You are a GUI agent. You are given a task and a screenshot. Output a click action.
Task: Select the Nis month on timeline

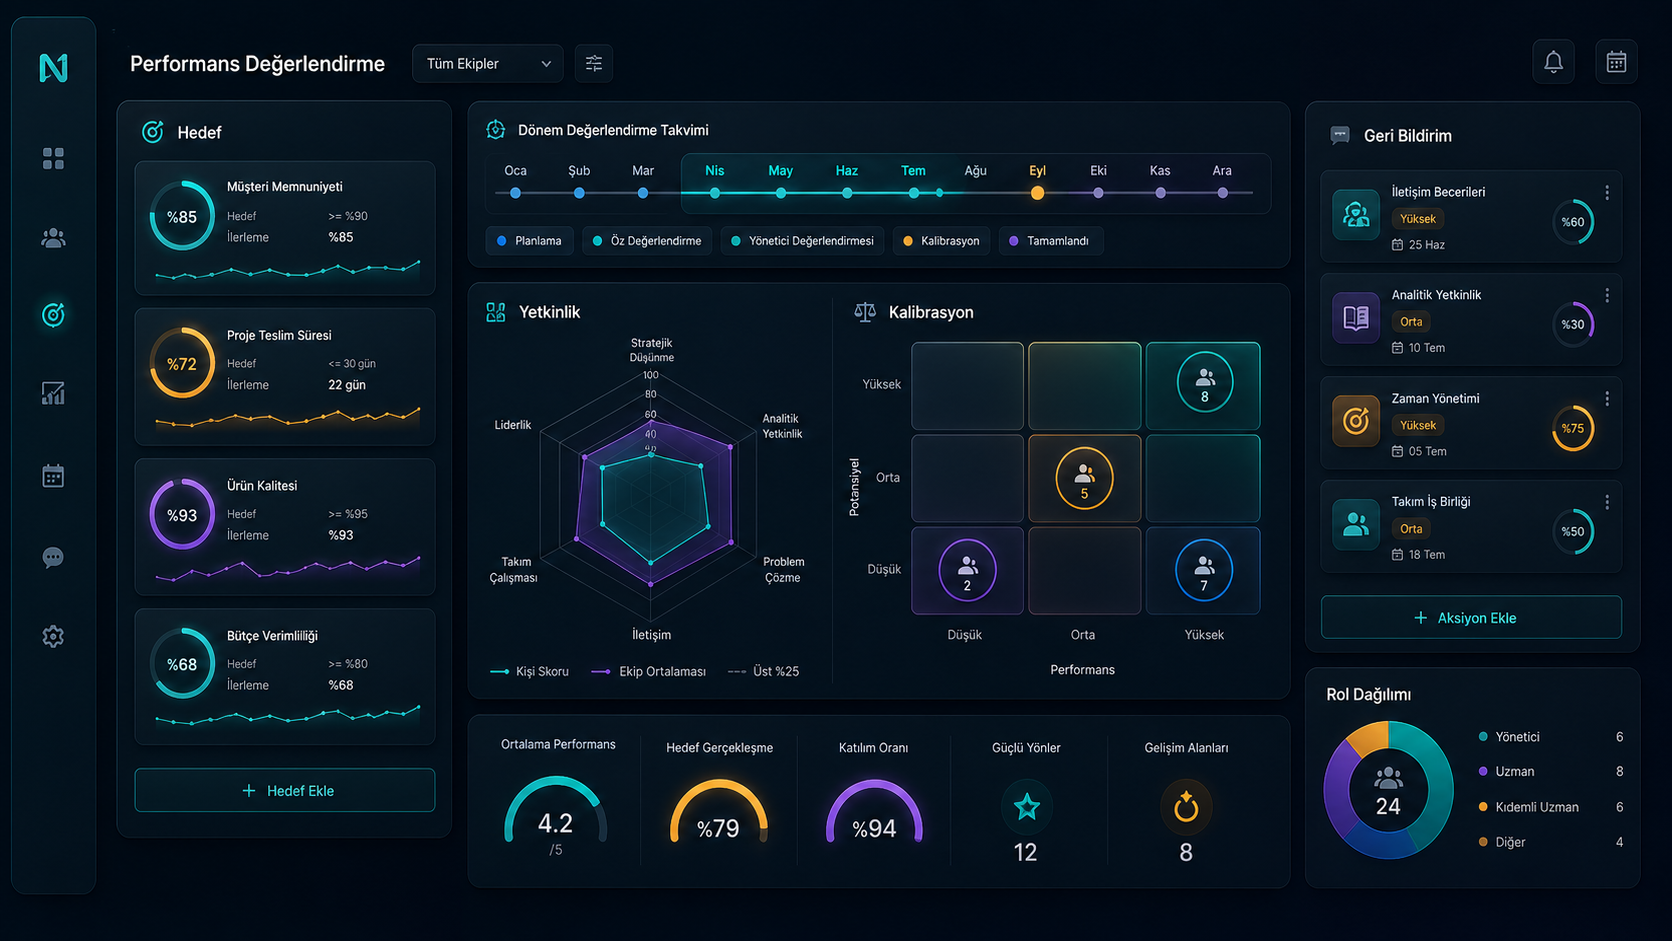point(714,171)
